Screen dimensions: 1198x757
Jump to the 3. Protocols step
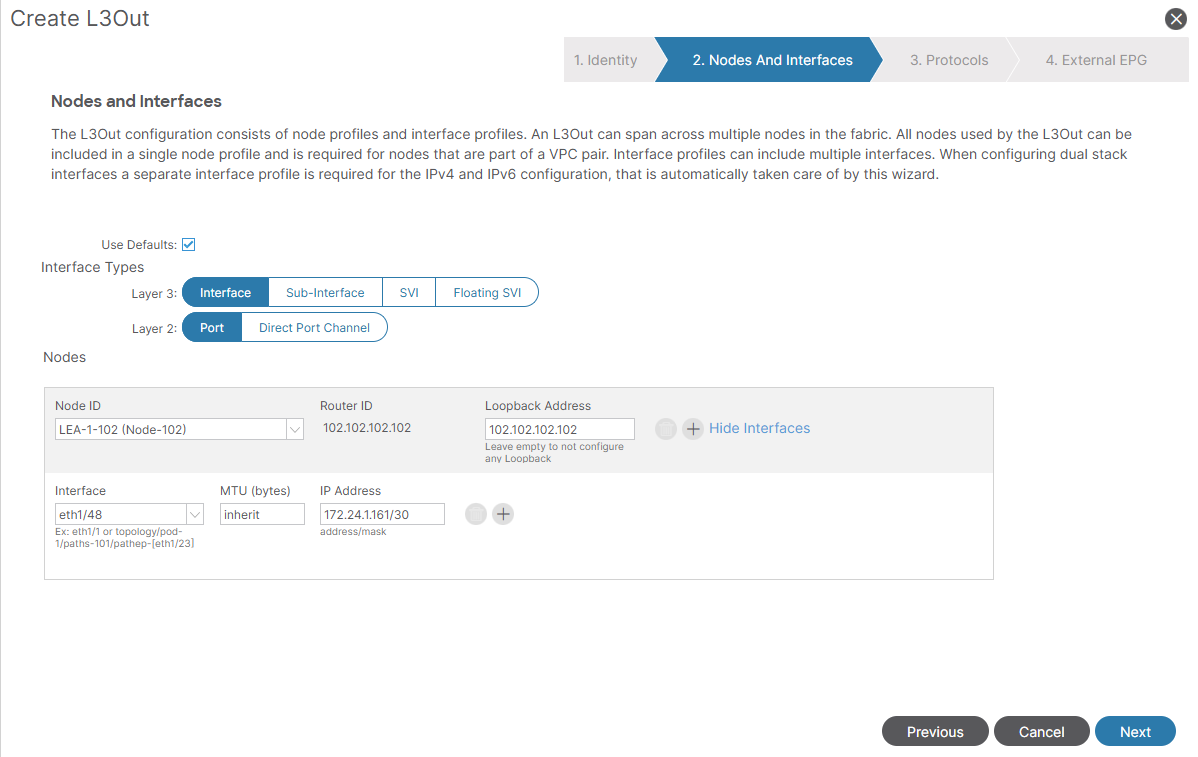tap(948, 60)
